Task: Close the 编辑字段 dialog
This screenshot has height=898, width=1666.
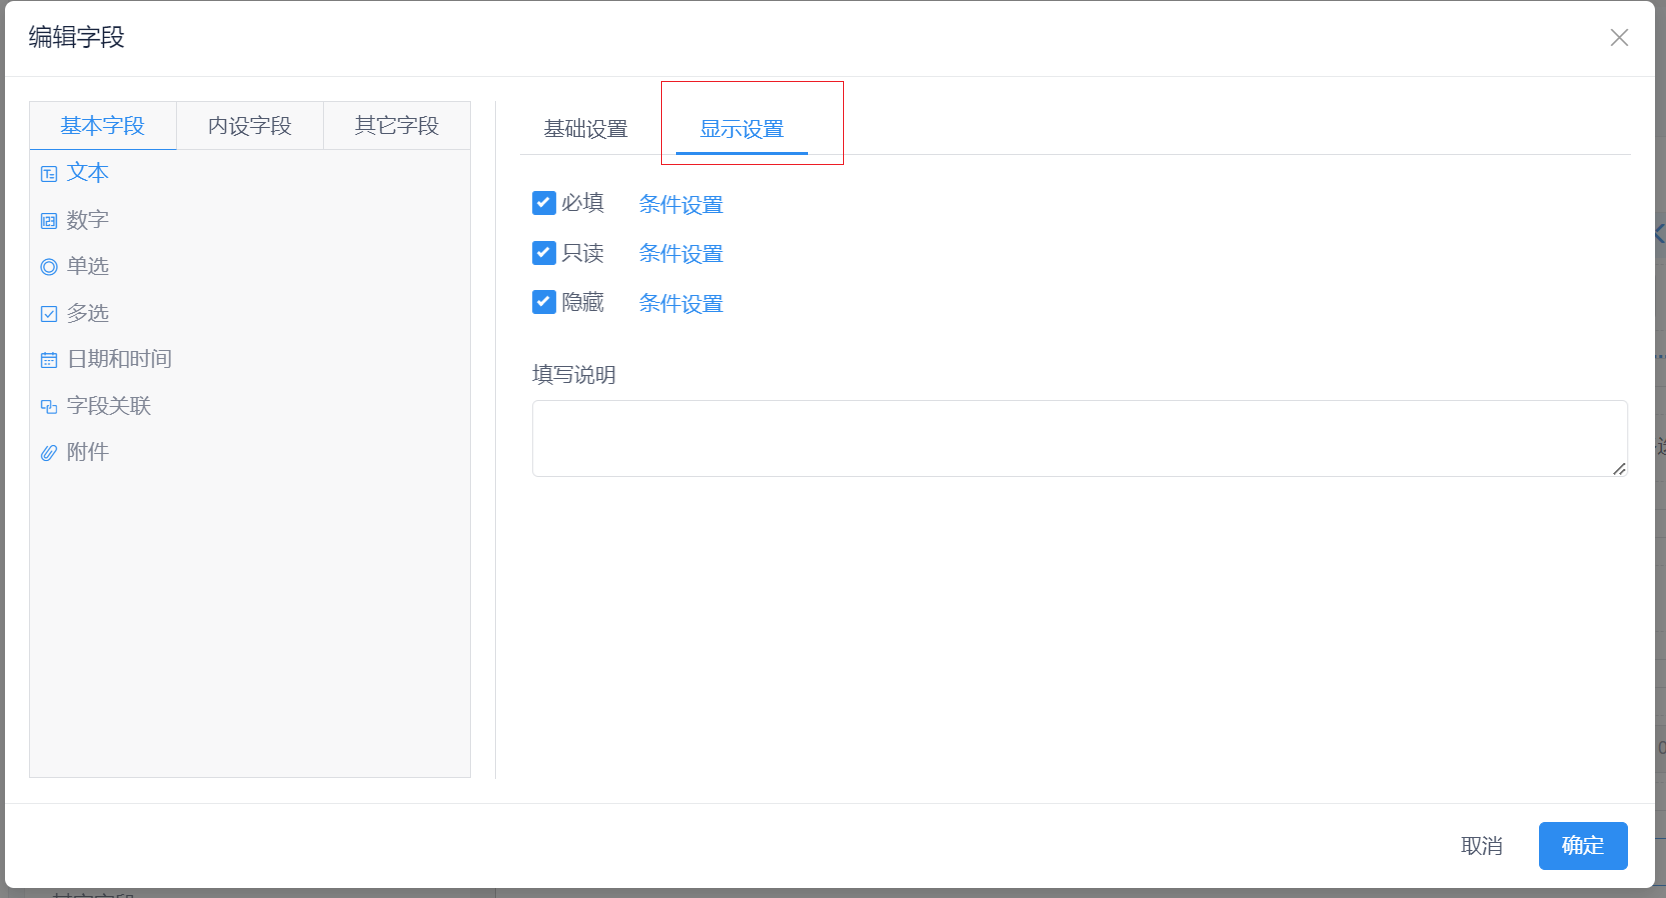Action: [x=1619, y=38]
